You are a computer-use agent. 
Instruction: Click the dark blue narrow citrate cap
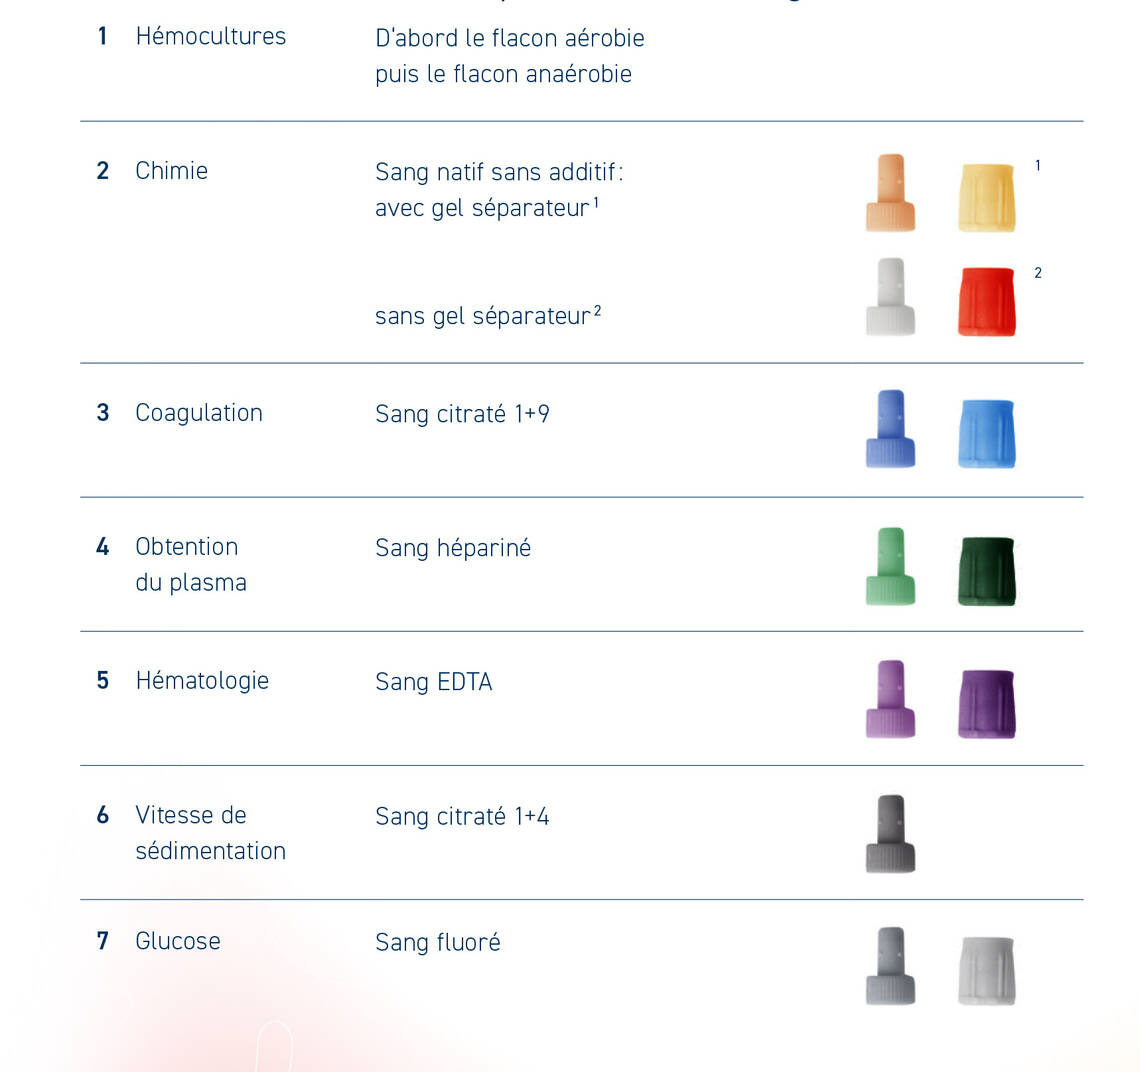pyautogui.click(x=890, y=428)
